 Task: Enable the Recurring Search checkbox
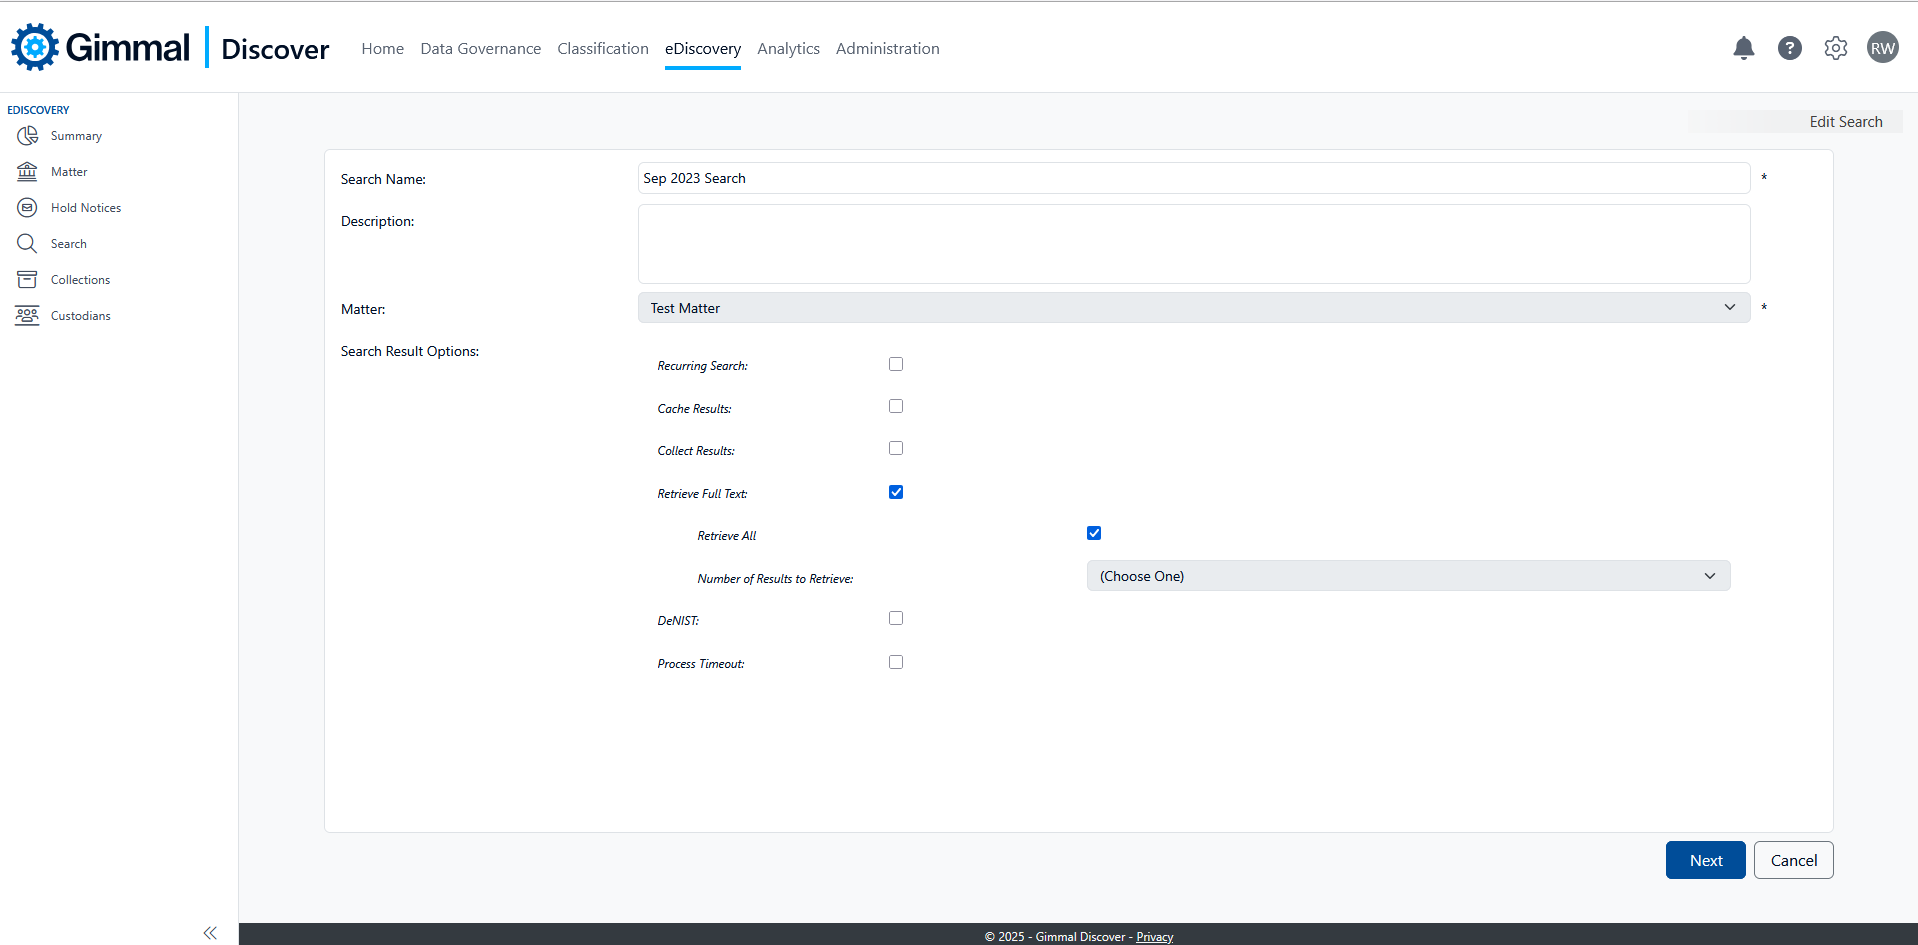click(x=896, y=364)
